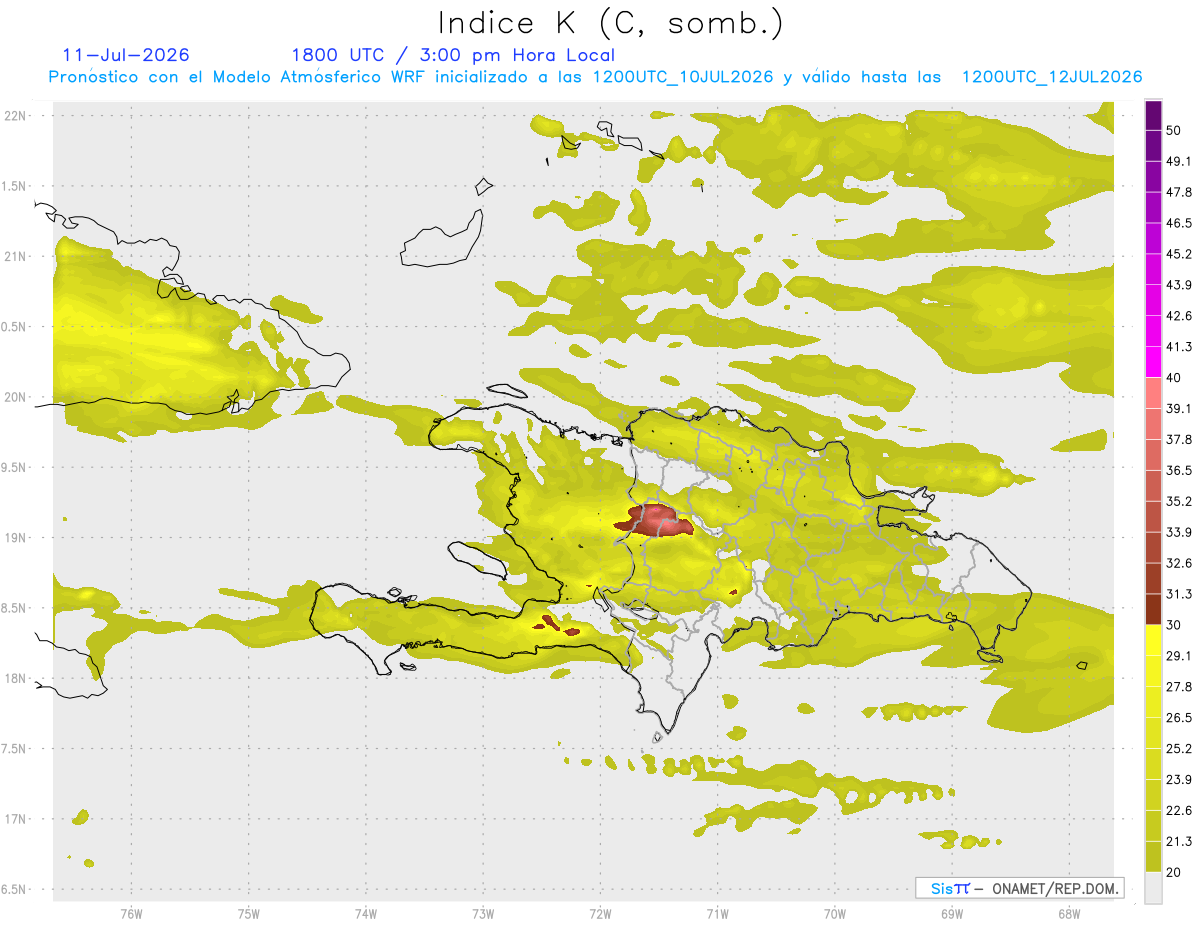
Task: Click the '26.5' color scale value
Action: tap(1179, 718)
